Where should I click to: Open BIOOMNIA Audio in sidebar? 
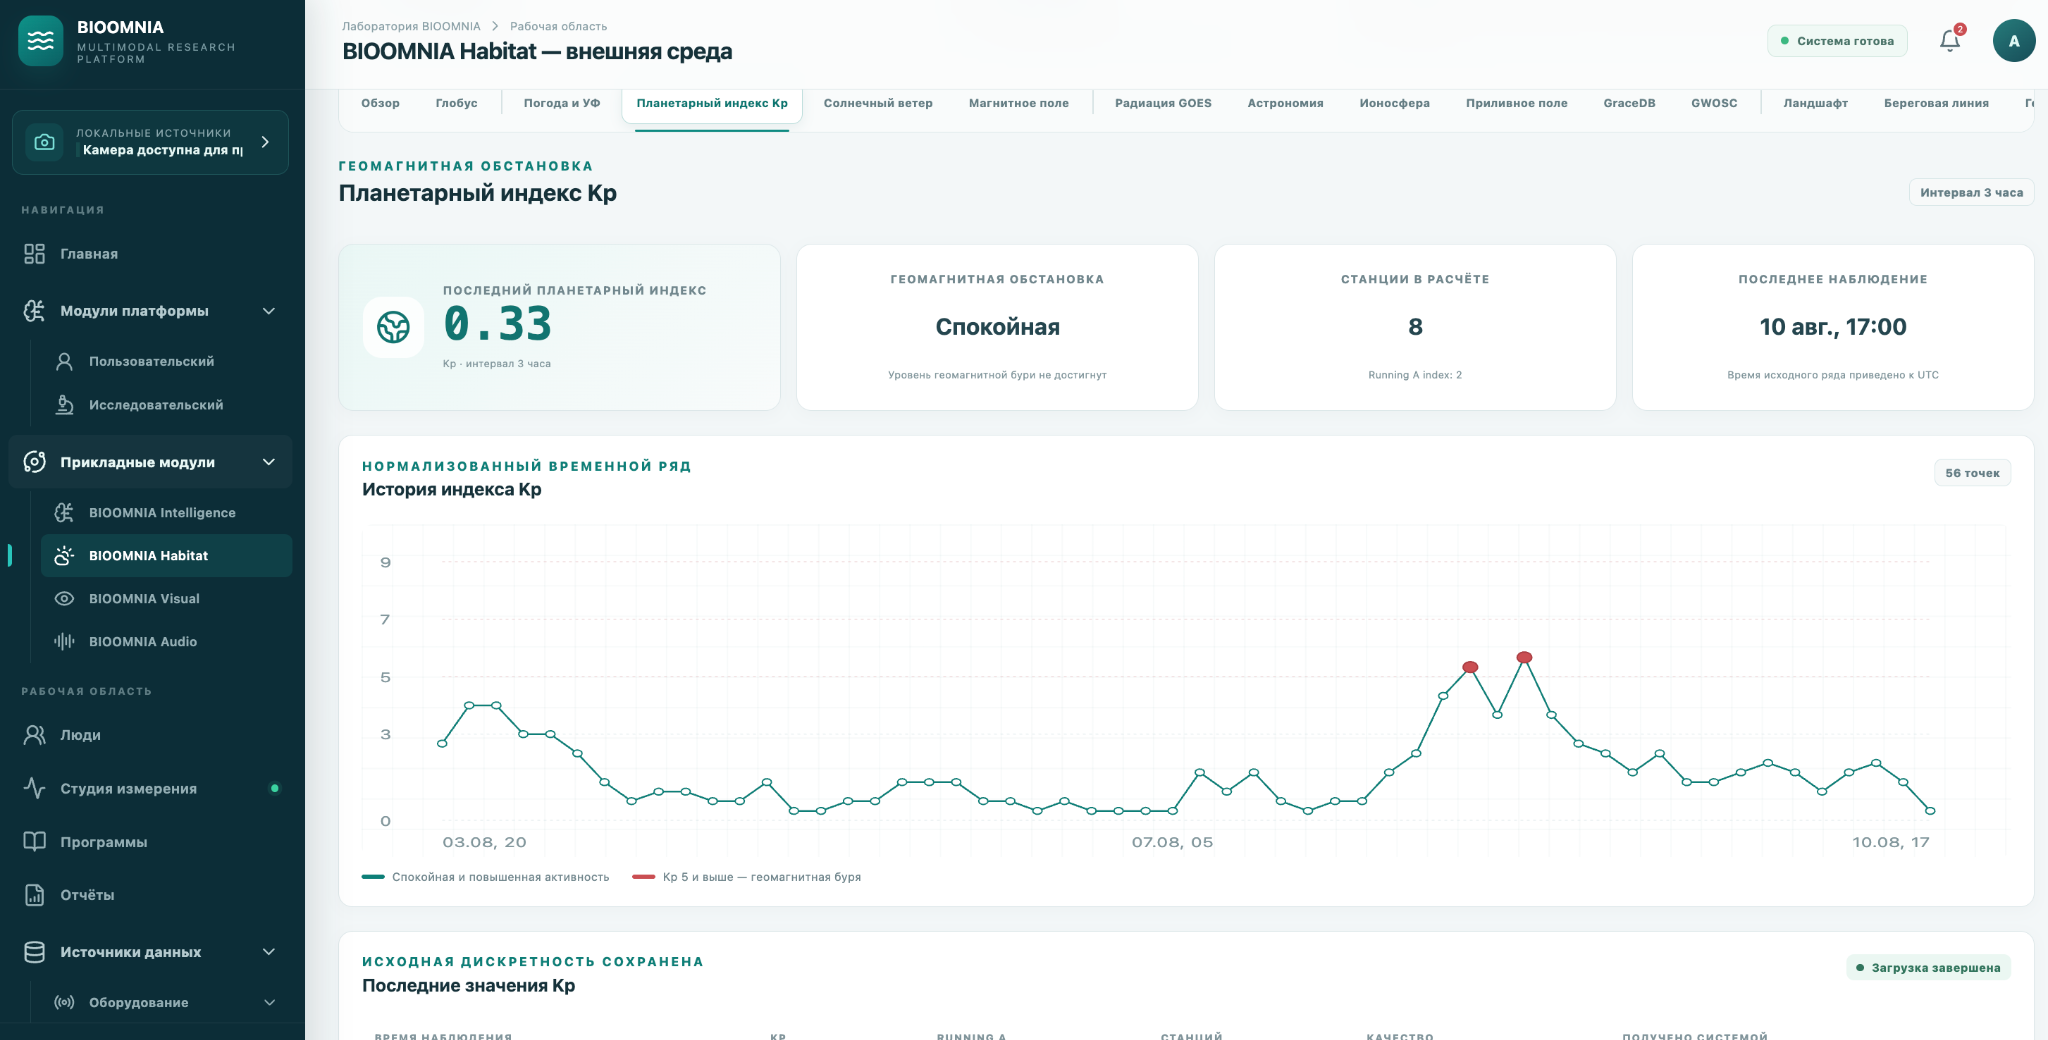166,641
